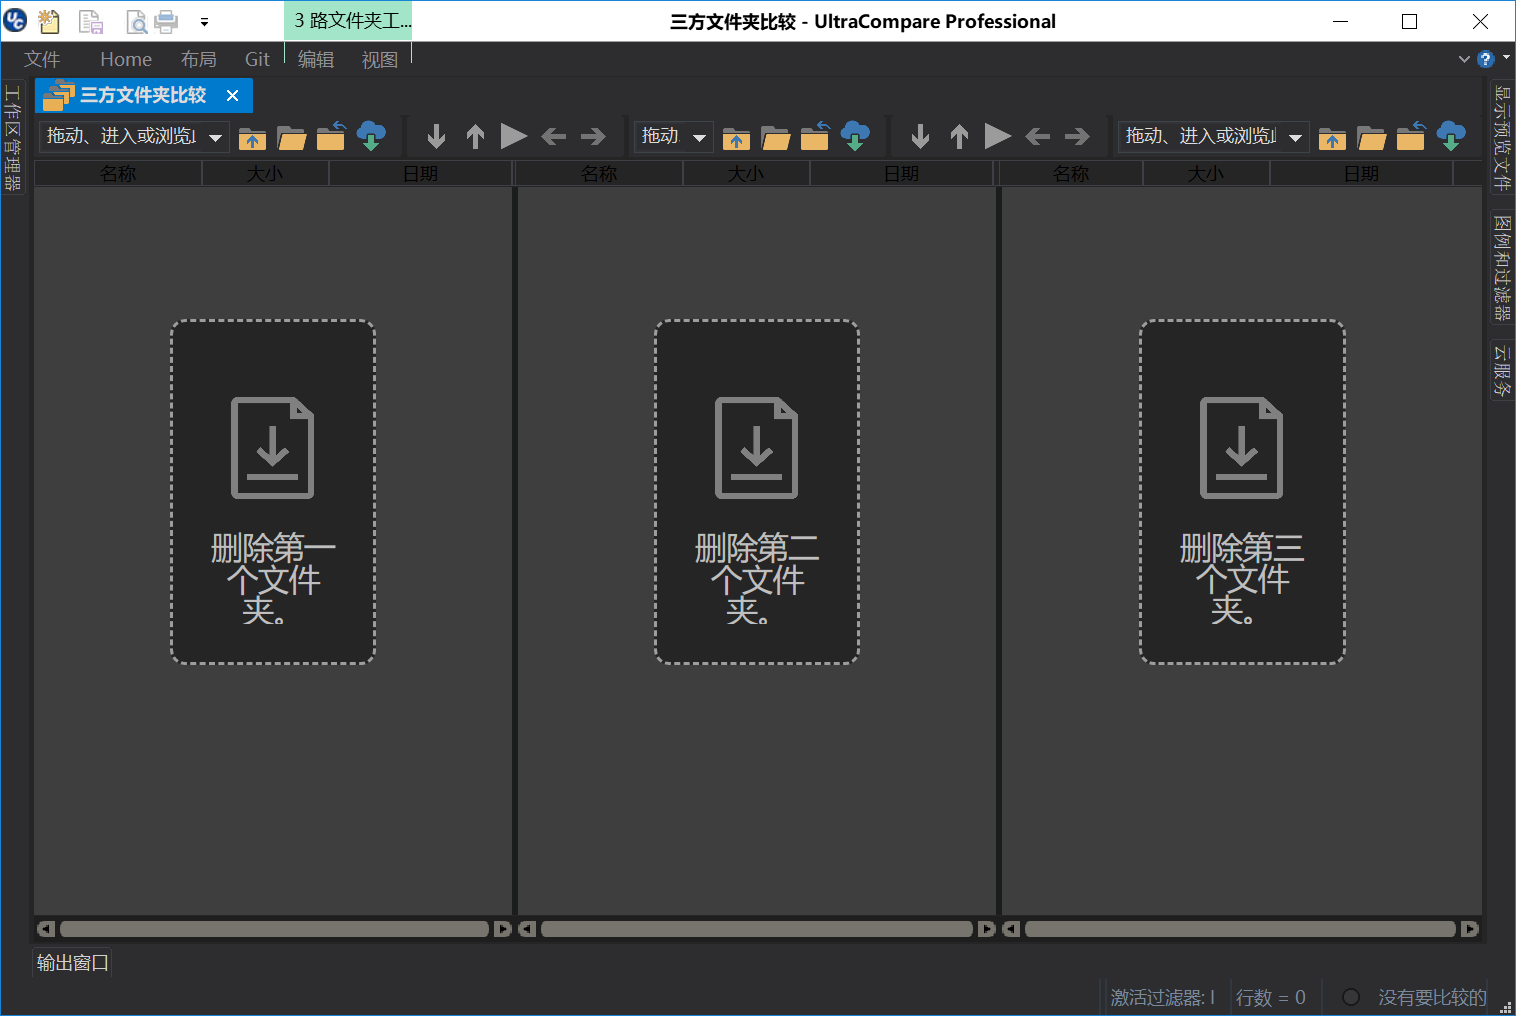The image size is (1516, 1016).
Task: Click the up arrow between second and third panes
Action: [959, 136]
